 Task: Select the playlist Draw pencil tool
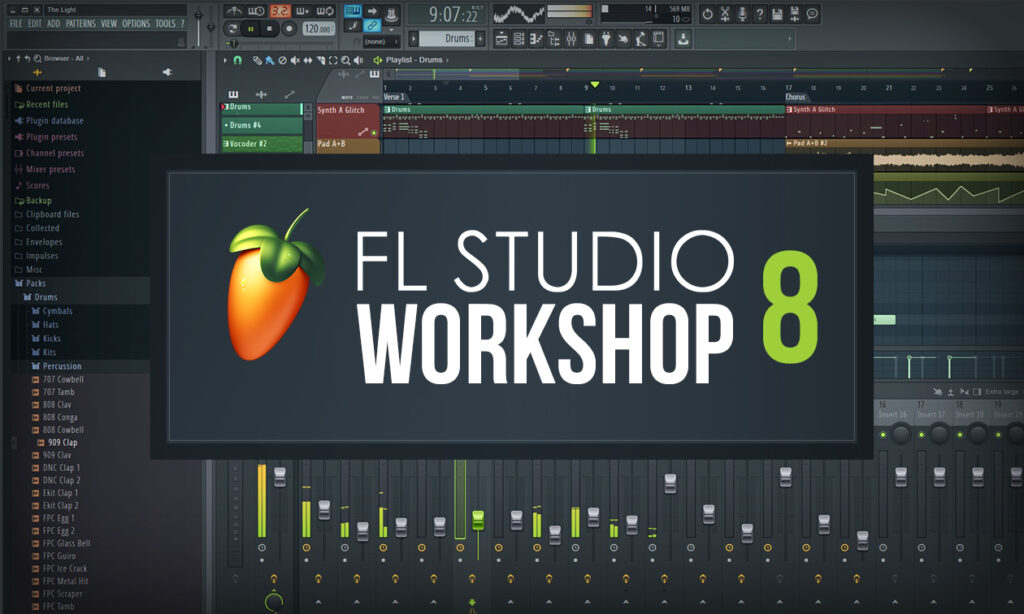[257, 60]
